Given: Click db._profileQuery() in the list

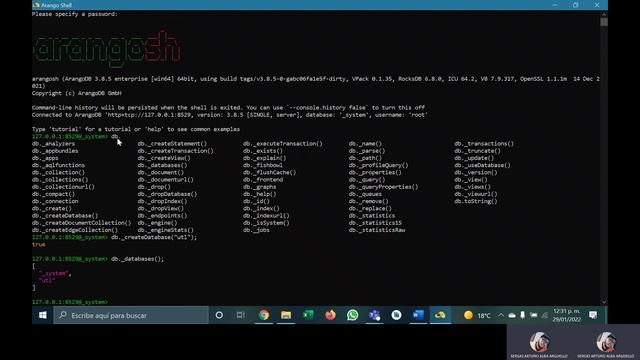Looking at the screenshot, I should [379, 165].
